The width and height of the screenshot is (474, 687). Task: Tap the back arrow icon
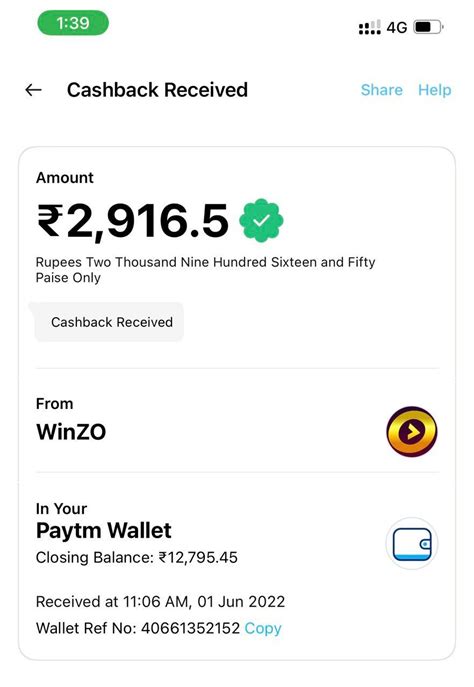click(33, 90)
